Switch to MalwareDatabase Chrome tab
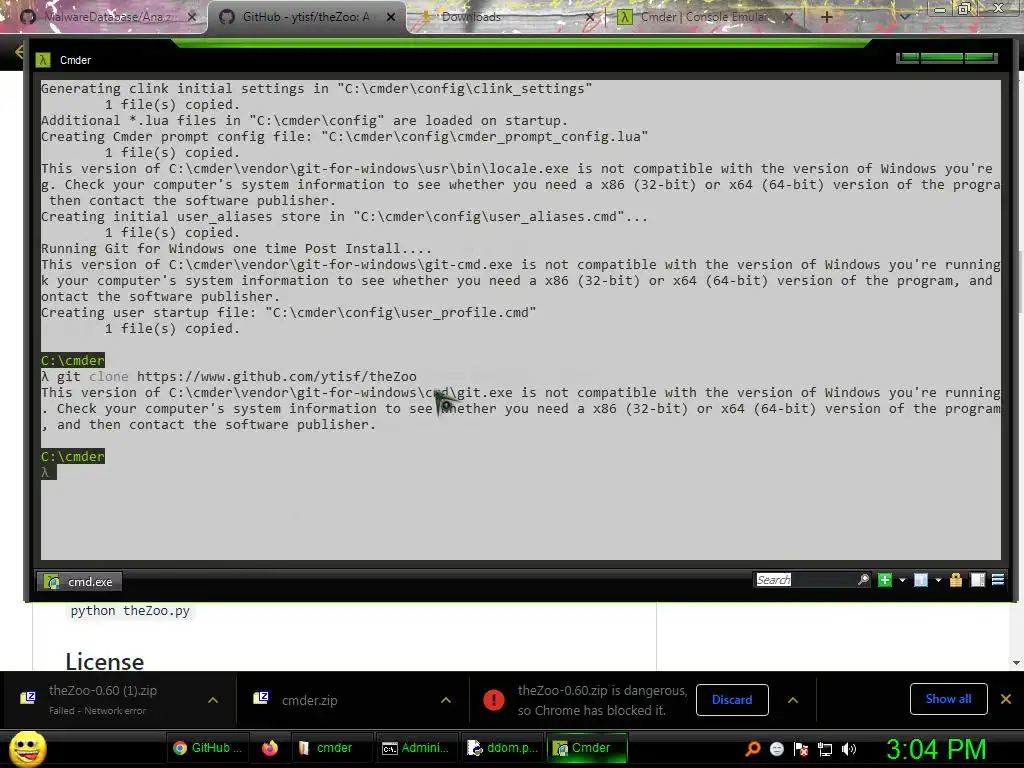This screenshot has width=1024, height=768. click(108, 17)
